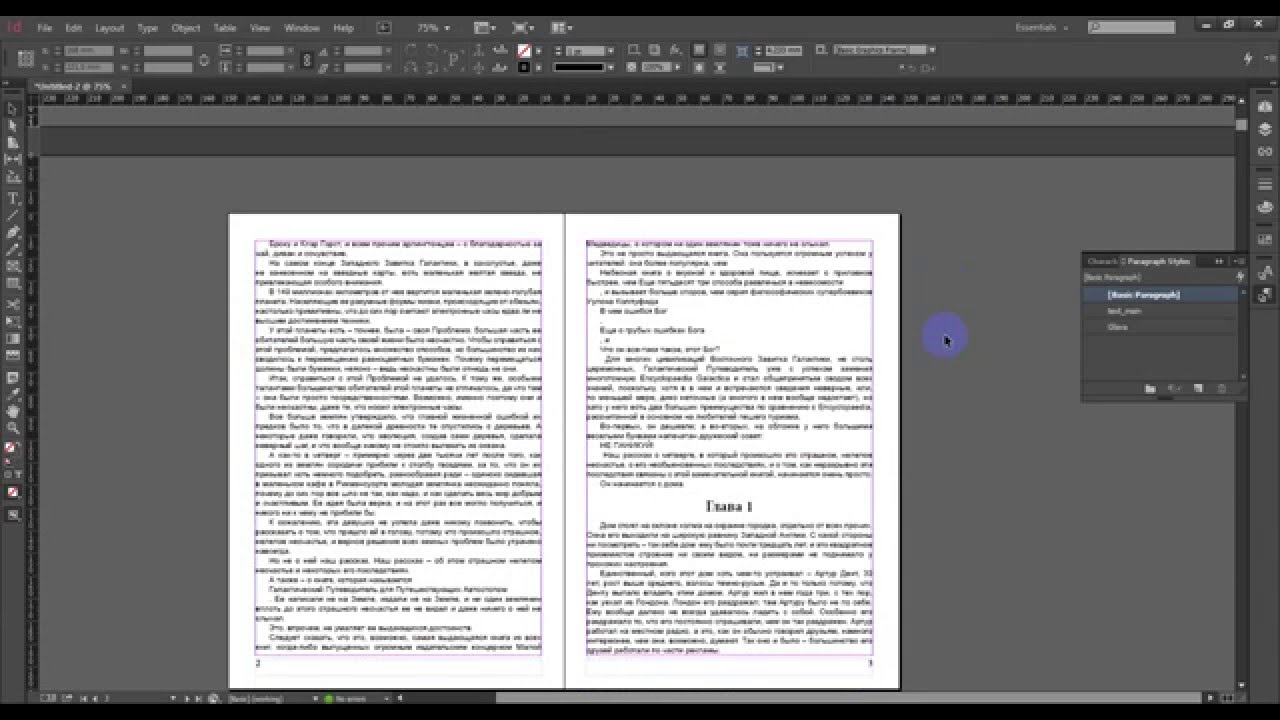Select the Selection tool in Tools panel
Viewport: 1280px width, 720px height.
[13, 109]
